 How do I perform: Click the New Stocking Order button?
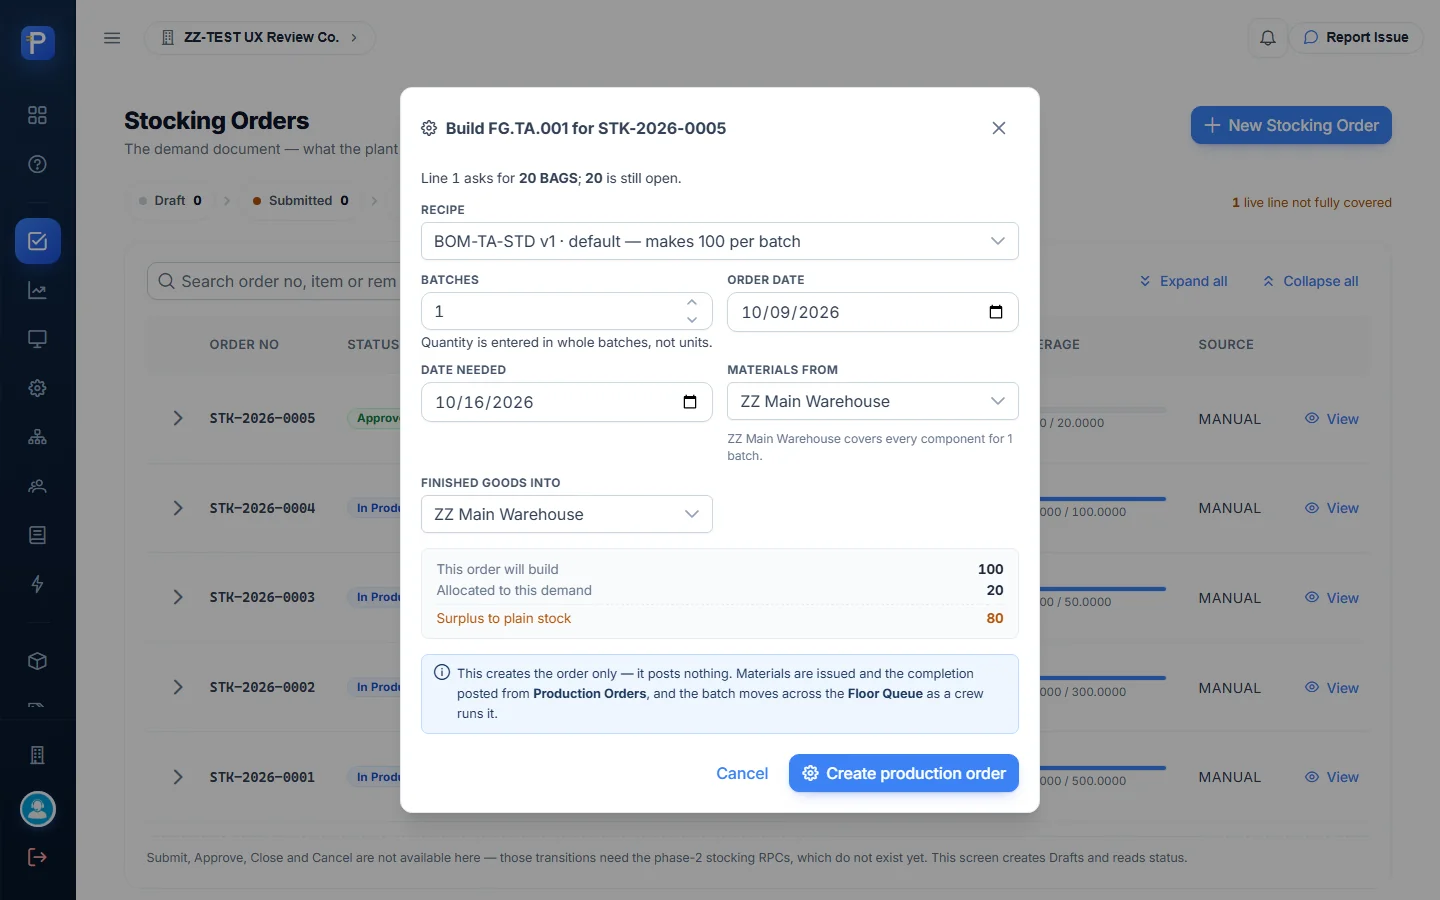(x=1291, y=125)
